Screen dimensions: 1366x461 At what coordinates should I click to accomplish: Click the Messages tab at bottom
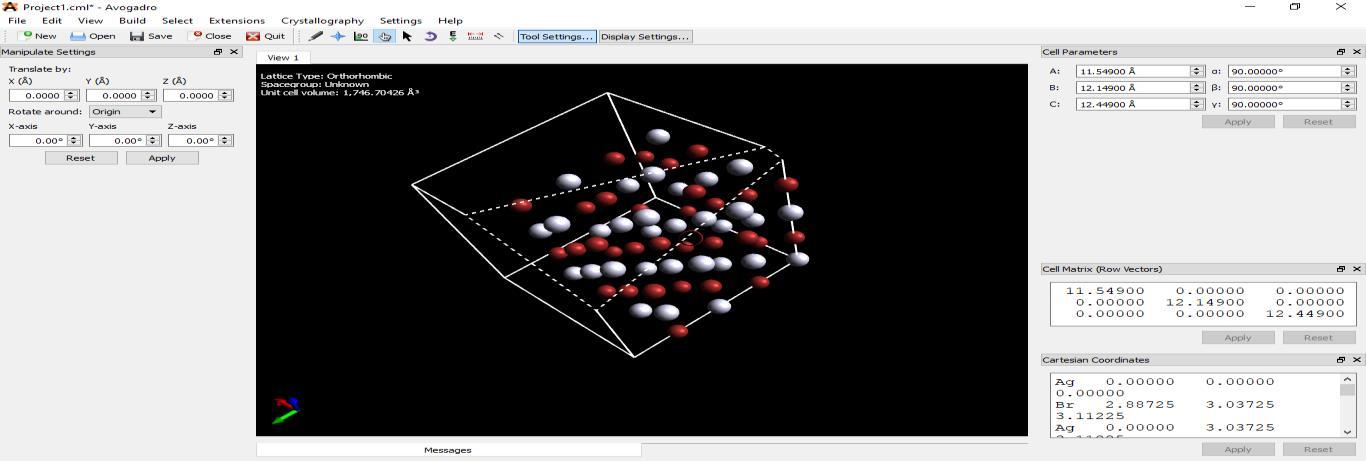coord(448,450)
